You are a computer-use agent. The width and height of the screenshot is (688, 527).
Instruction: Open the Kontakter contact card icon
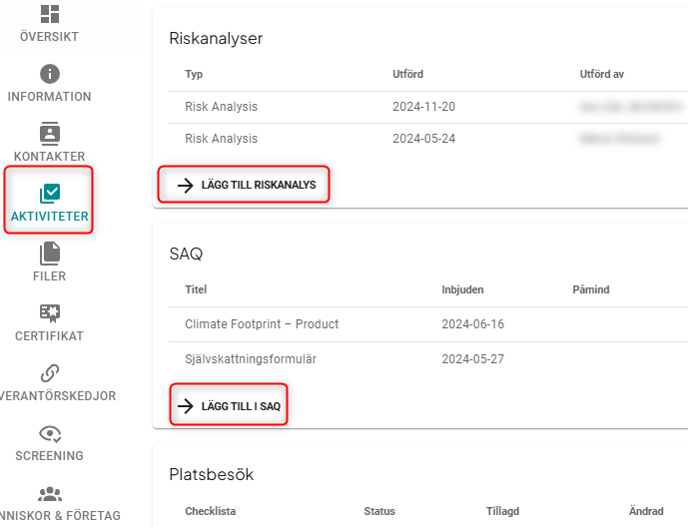49,133
